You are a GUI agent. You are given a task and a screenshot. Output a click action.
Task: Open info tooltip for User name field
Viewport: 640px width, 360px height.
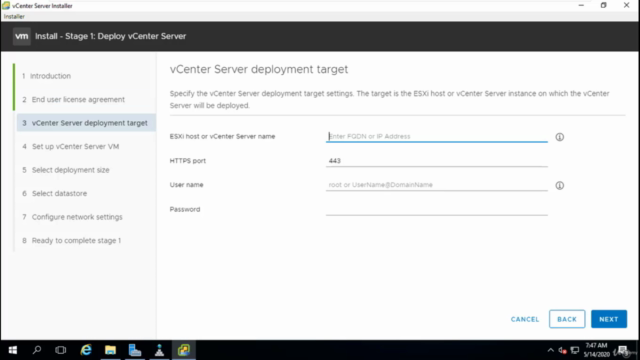[560, 186]
